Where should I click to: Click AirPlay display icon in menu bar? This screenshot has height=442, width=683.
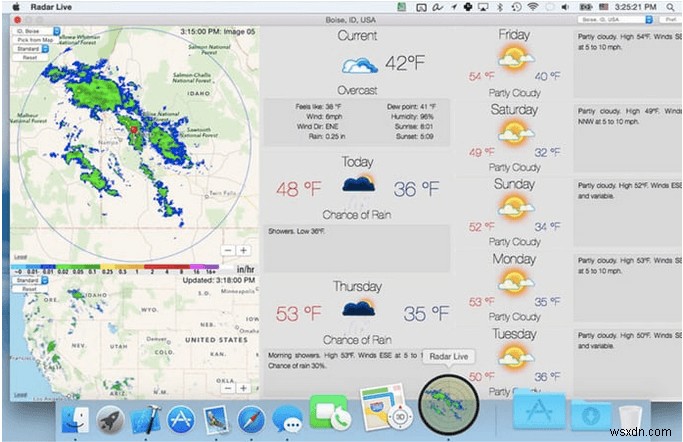(483, 7)
